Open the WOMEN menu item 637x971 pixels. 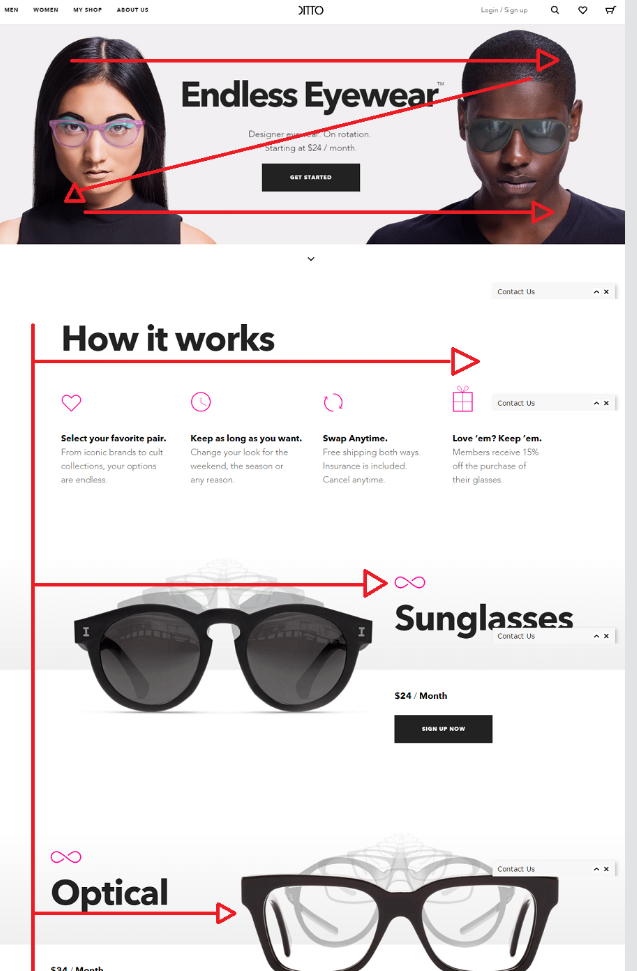(46, 10)
